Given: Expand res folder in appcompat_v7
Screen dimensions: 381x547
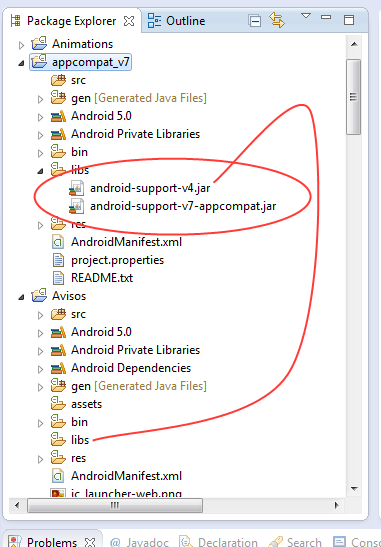Looking at the screenshot, I should [x=40, y=225].
